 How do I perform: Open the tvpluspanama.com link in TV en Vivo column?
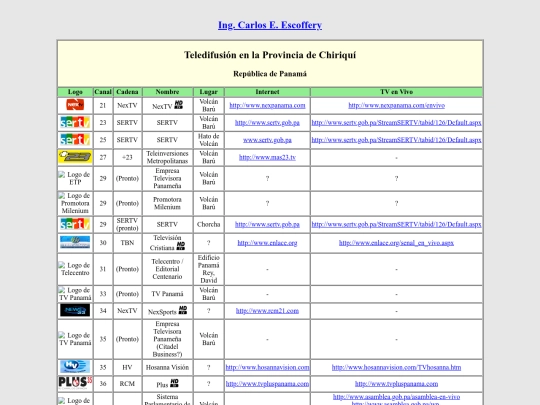[396, 384]
